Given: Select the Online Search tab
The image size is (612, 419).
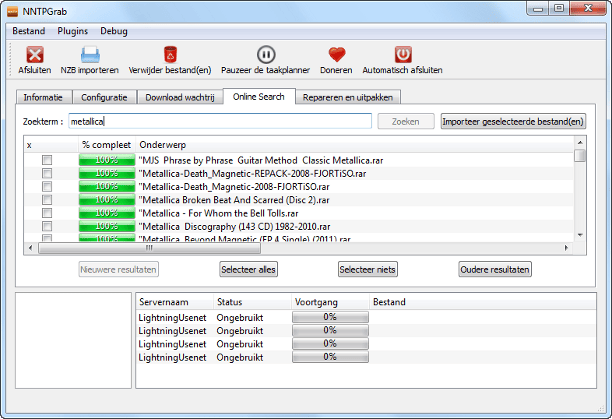Looking at the screenshot, I should tap(259, 96).
